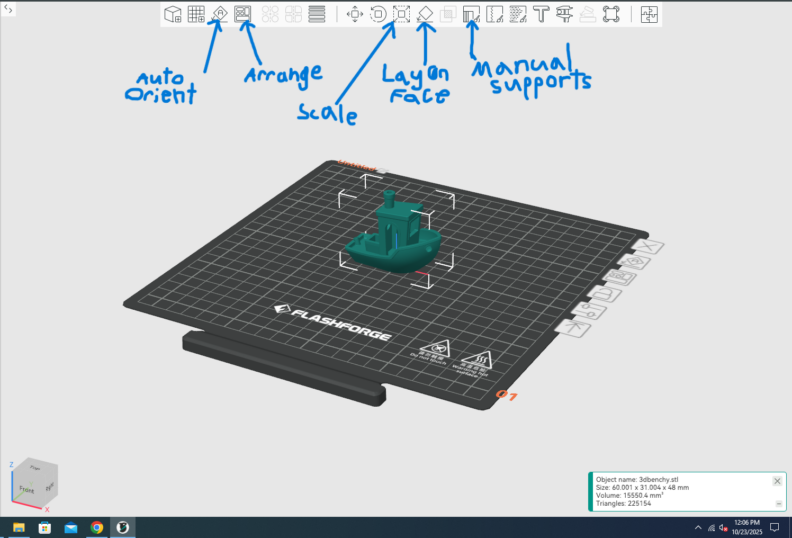Click the slicer app taskbar icon
Viewport: 792px width, 538px height.
tap(122, 527)
